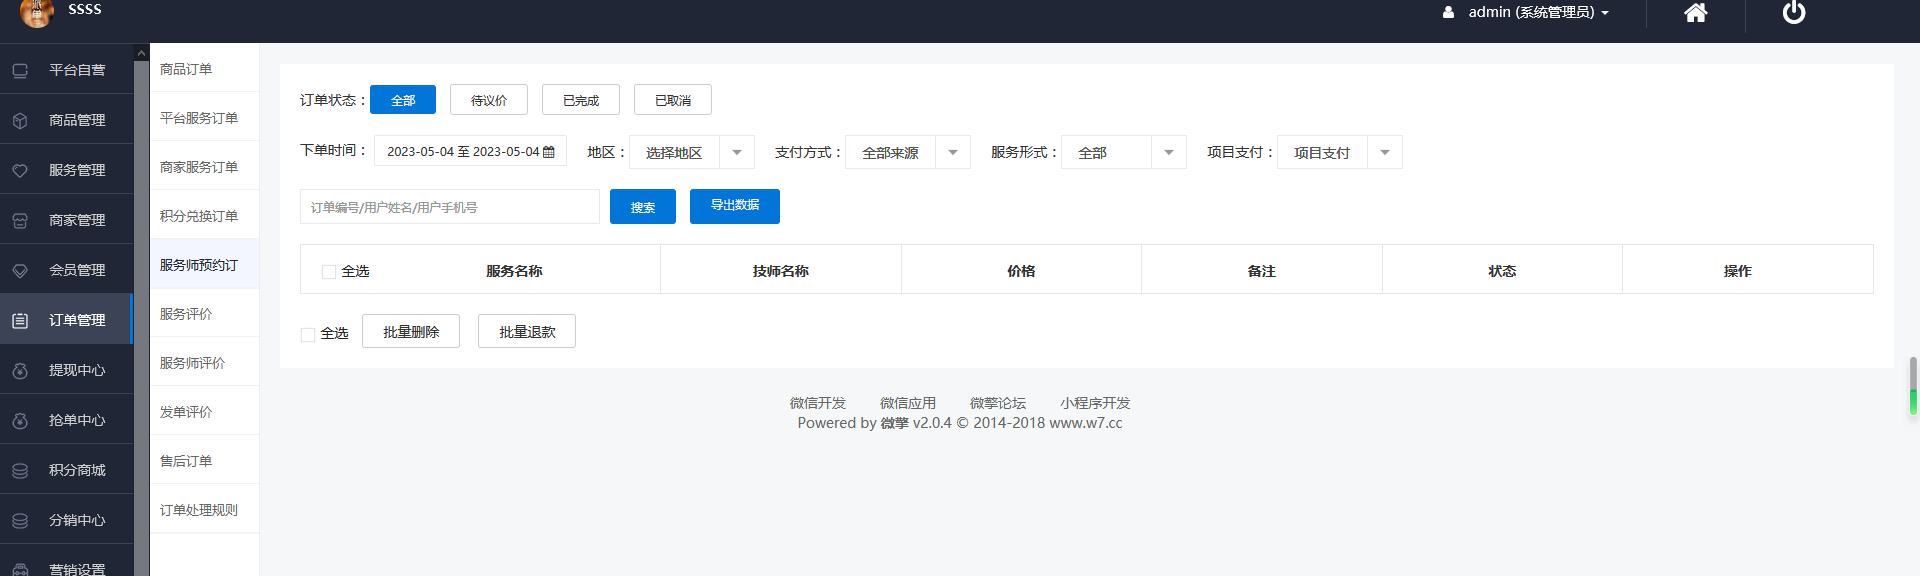
Task: Expand the 项目支付 dropdown arrow
Action: (1385, 152)
